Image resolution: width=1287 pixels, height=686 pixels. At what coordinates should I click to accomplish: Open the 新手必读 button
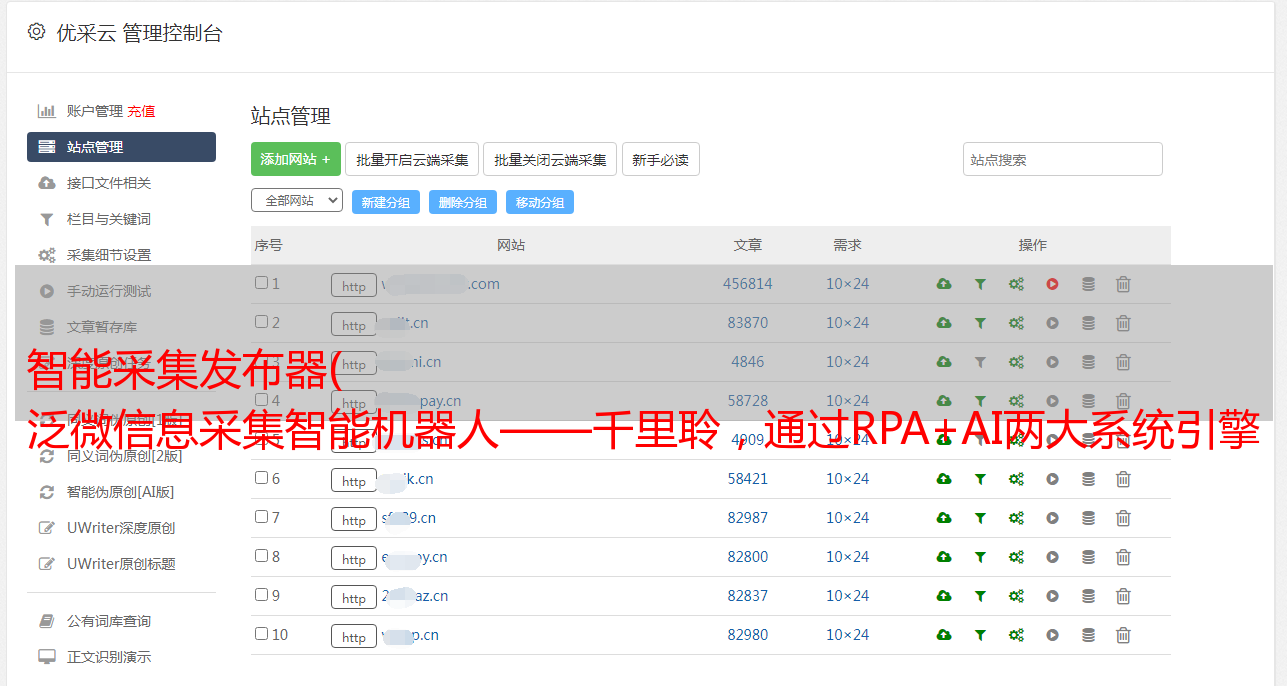[x=660, y=159]
